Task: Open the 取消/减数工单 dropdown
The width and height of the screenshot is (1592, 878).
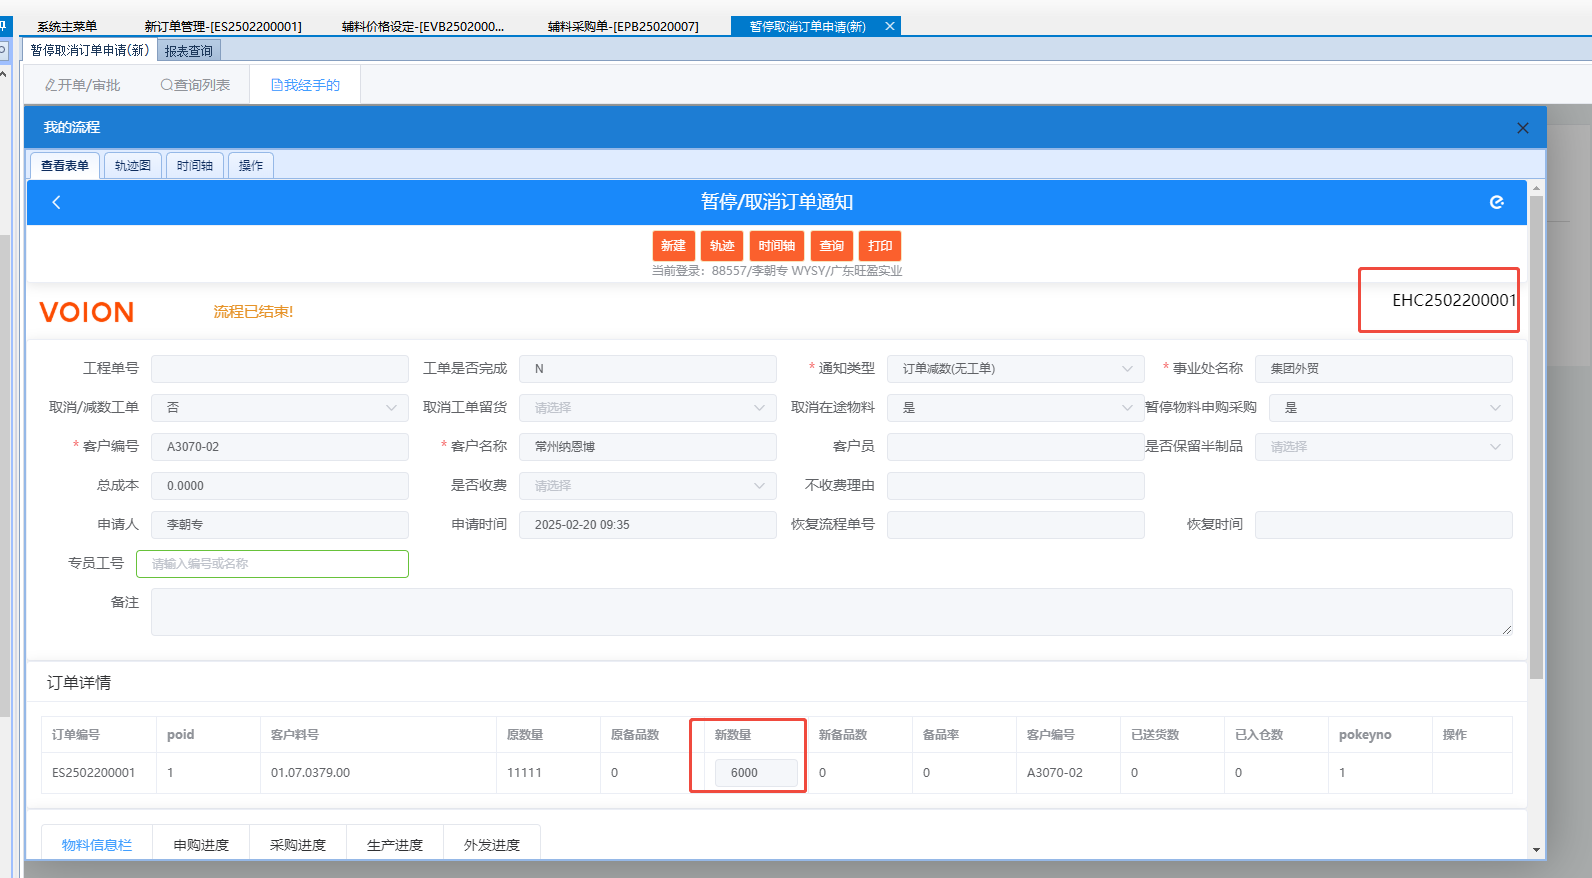Action: (x=280, y=408)
